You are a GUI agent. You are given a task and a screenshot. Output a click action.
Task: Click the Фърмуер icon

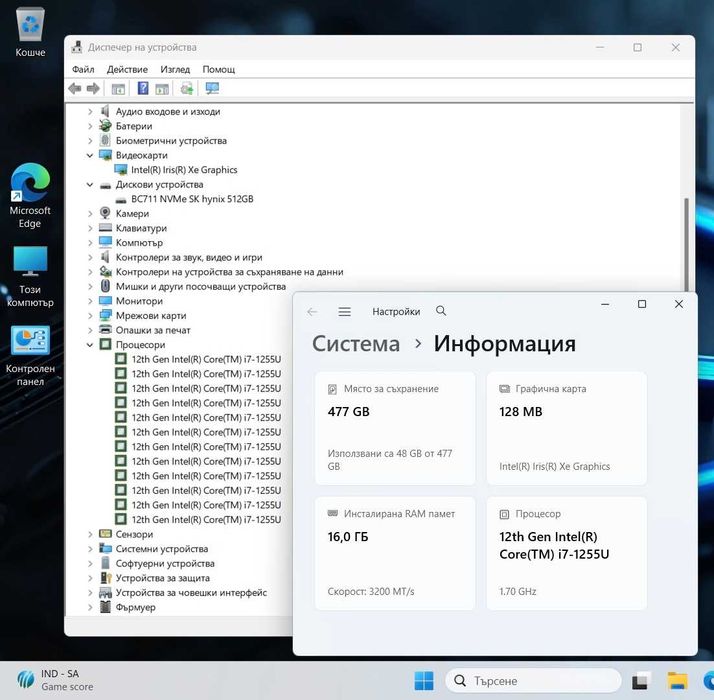[x=105, y=607]
